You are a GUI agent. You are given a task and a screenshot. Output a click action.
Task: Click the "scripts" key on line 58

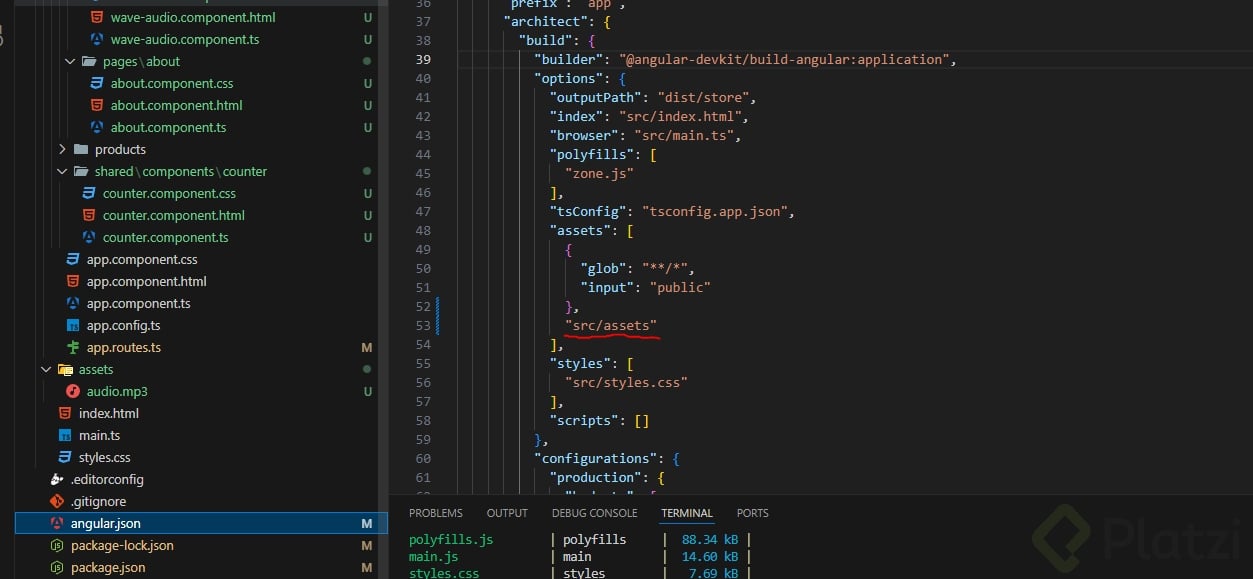[584, 420]
